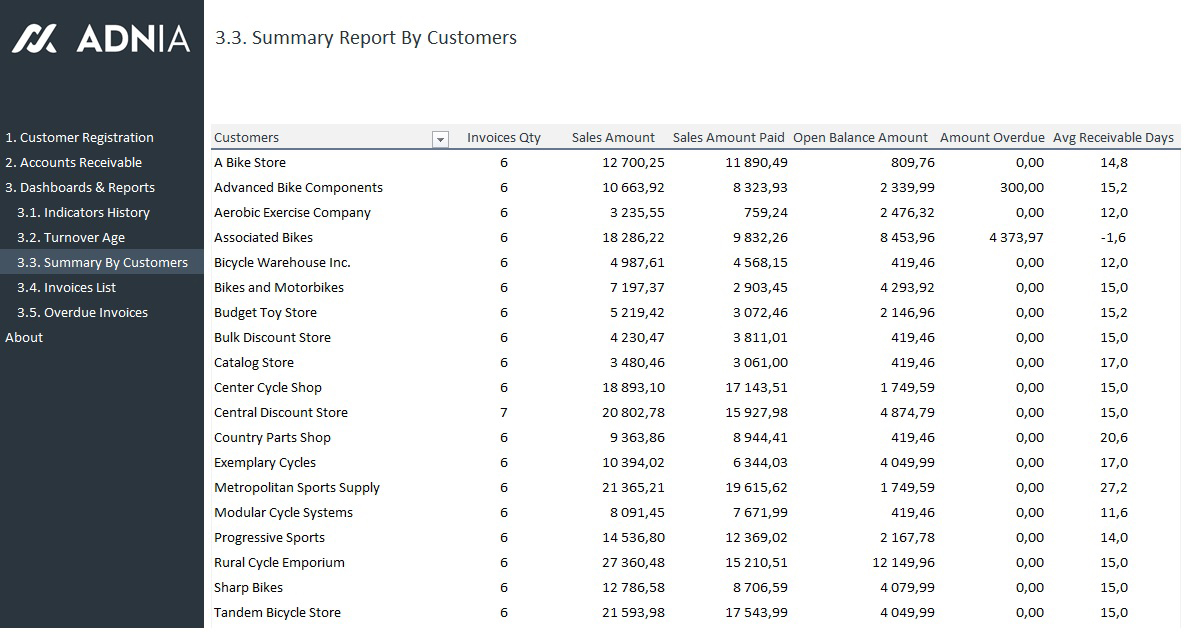
Task: Navigate to Turnover Age report
Action: coord(71,238)
